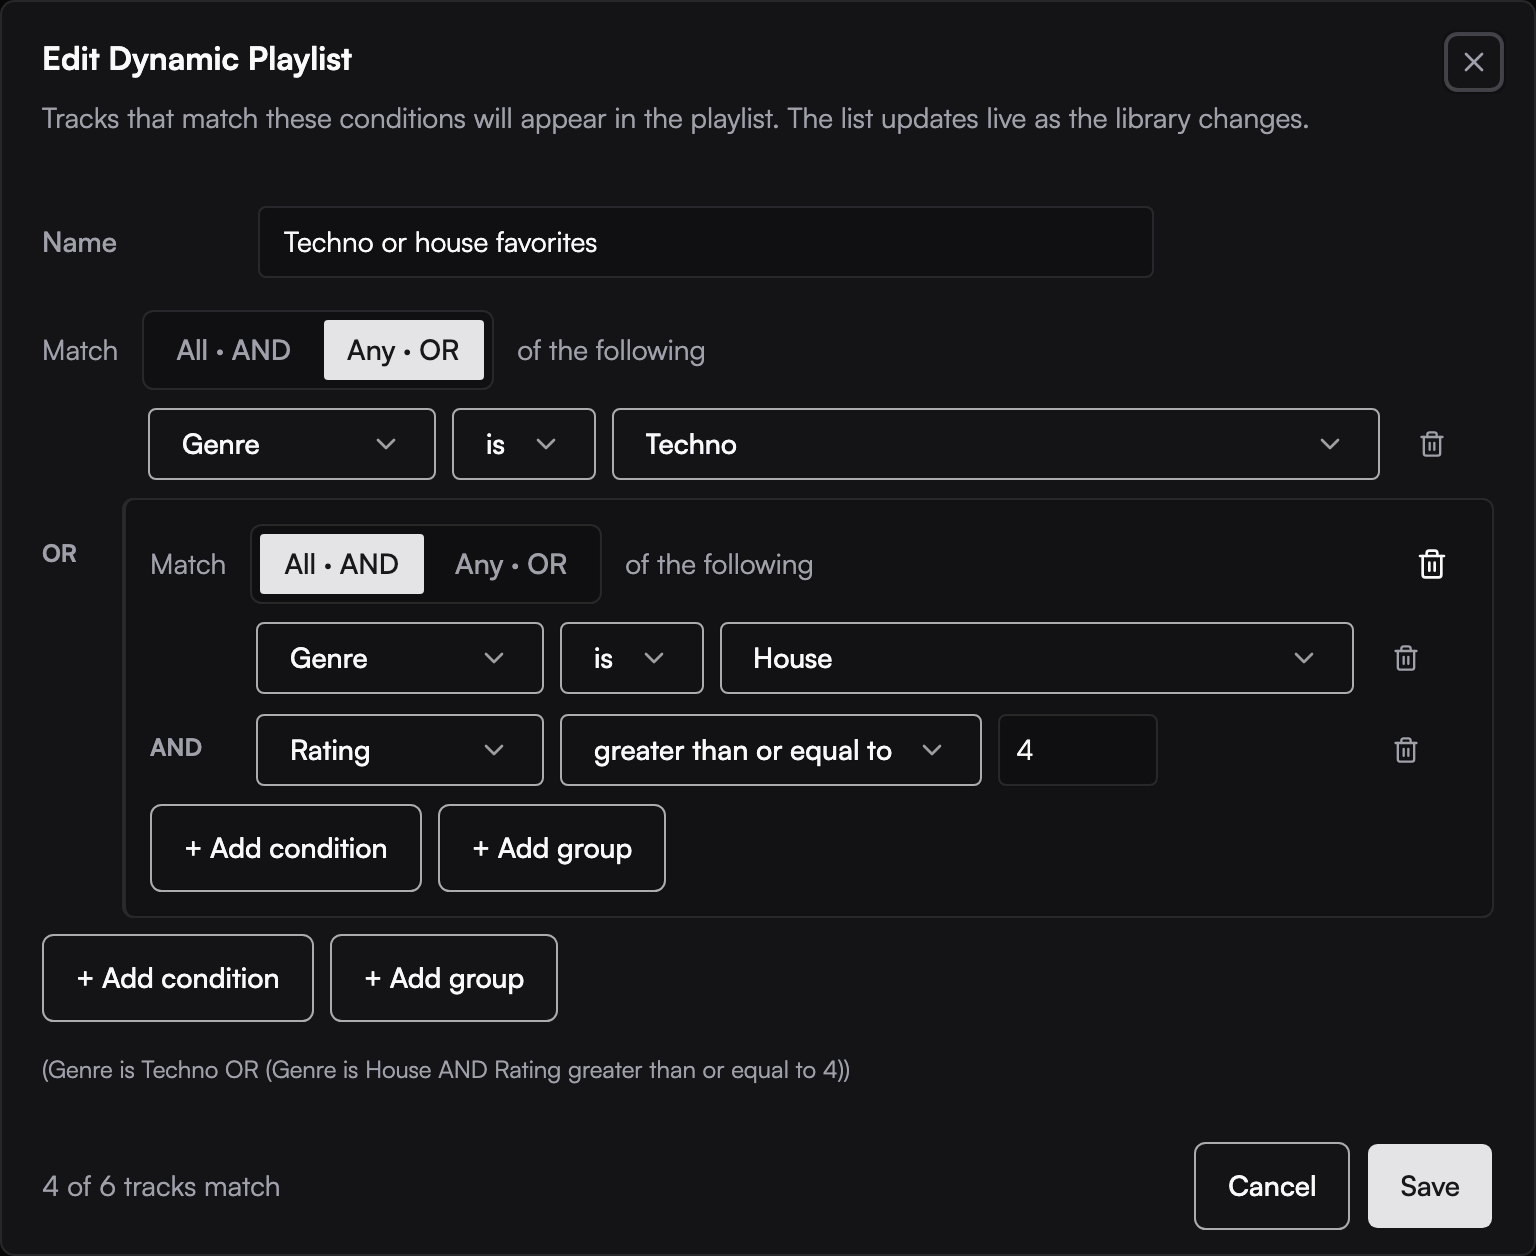
Task: Add a top-level condition
Action: tap(178, 978)
